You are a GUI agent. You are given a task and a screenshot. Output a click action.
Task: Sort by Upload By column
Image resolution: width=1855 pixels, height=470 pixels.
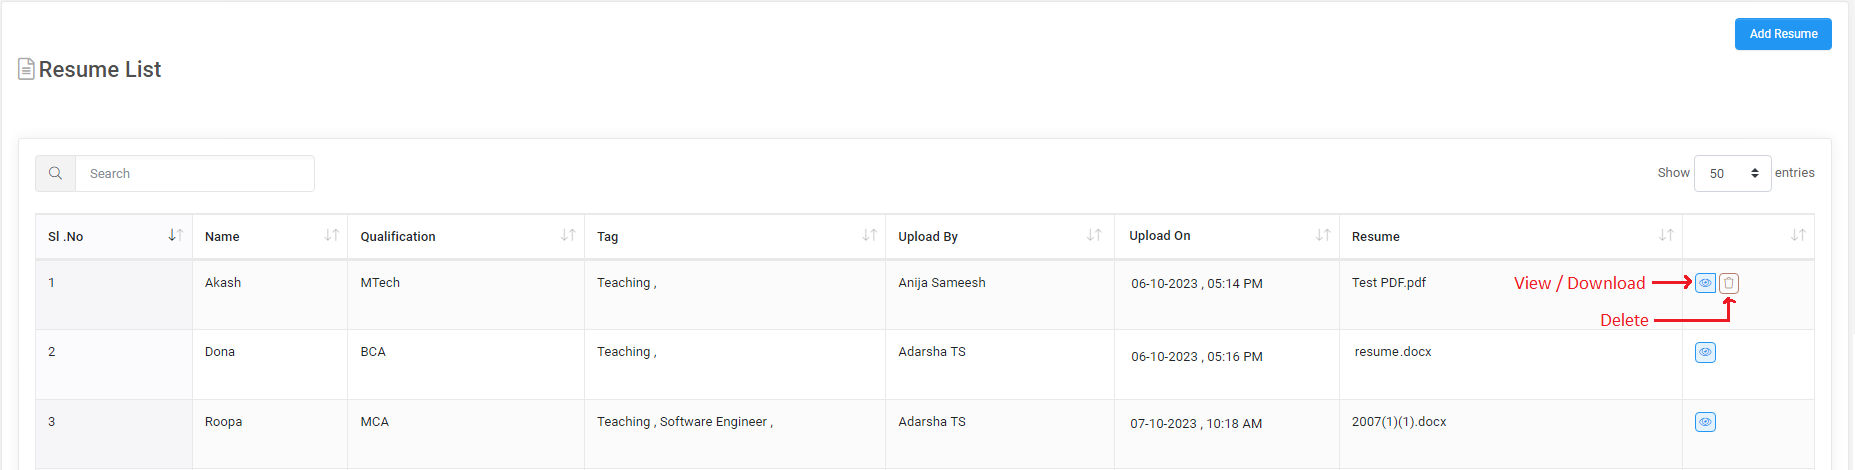coord(1094,235)
